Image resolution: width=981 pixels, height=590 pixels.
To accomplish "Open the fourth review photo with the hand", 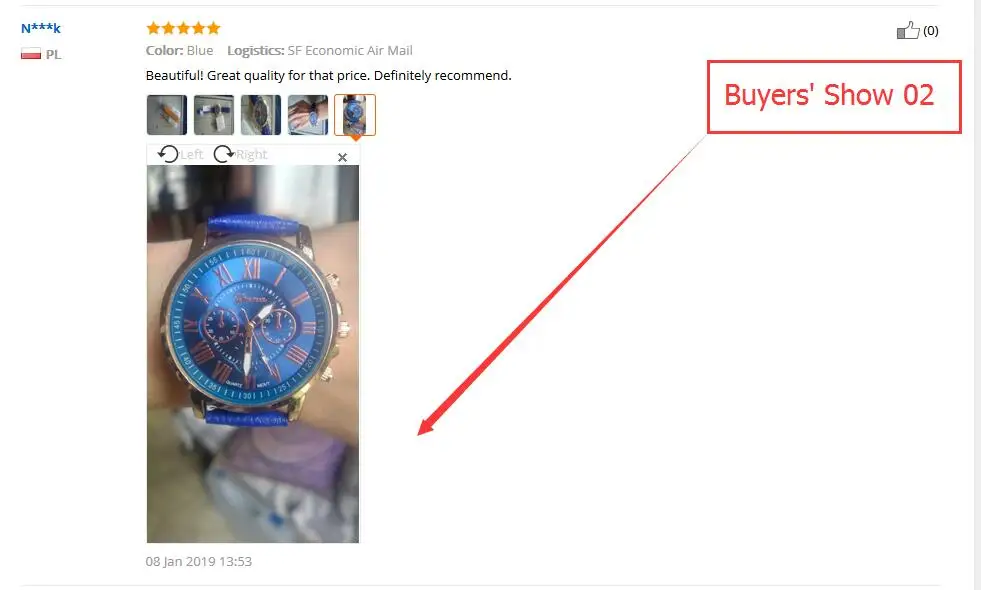I will pos(308,115).
